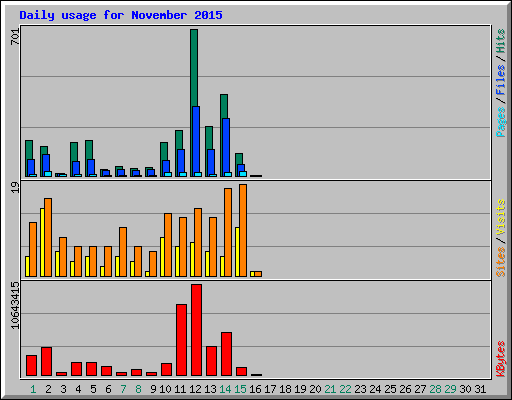
Task: Click the green "Hits" legend label
Action: (x=501, y=41)
